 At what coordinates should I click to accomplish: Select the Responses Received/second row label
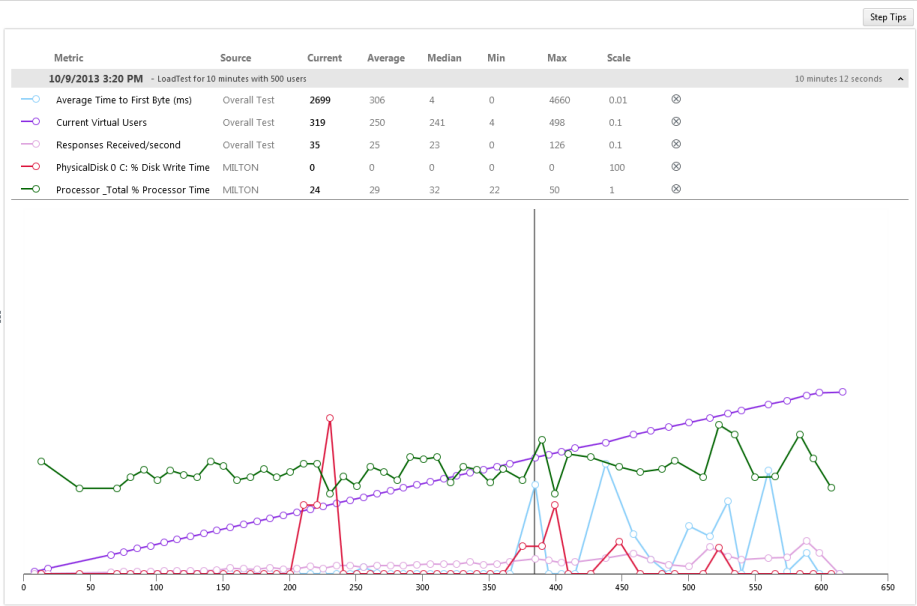click(x=118, y=145)
